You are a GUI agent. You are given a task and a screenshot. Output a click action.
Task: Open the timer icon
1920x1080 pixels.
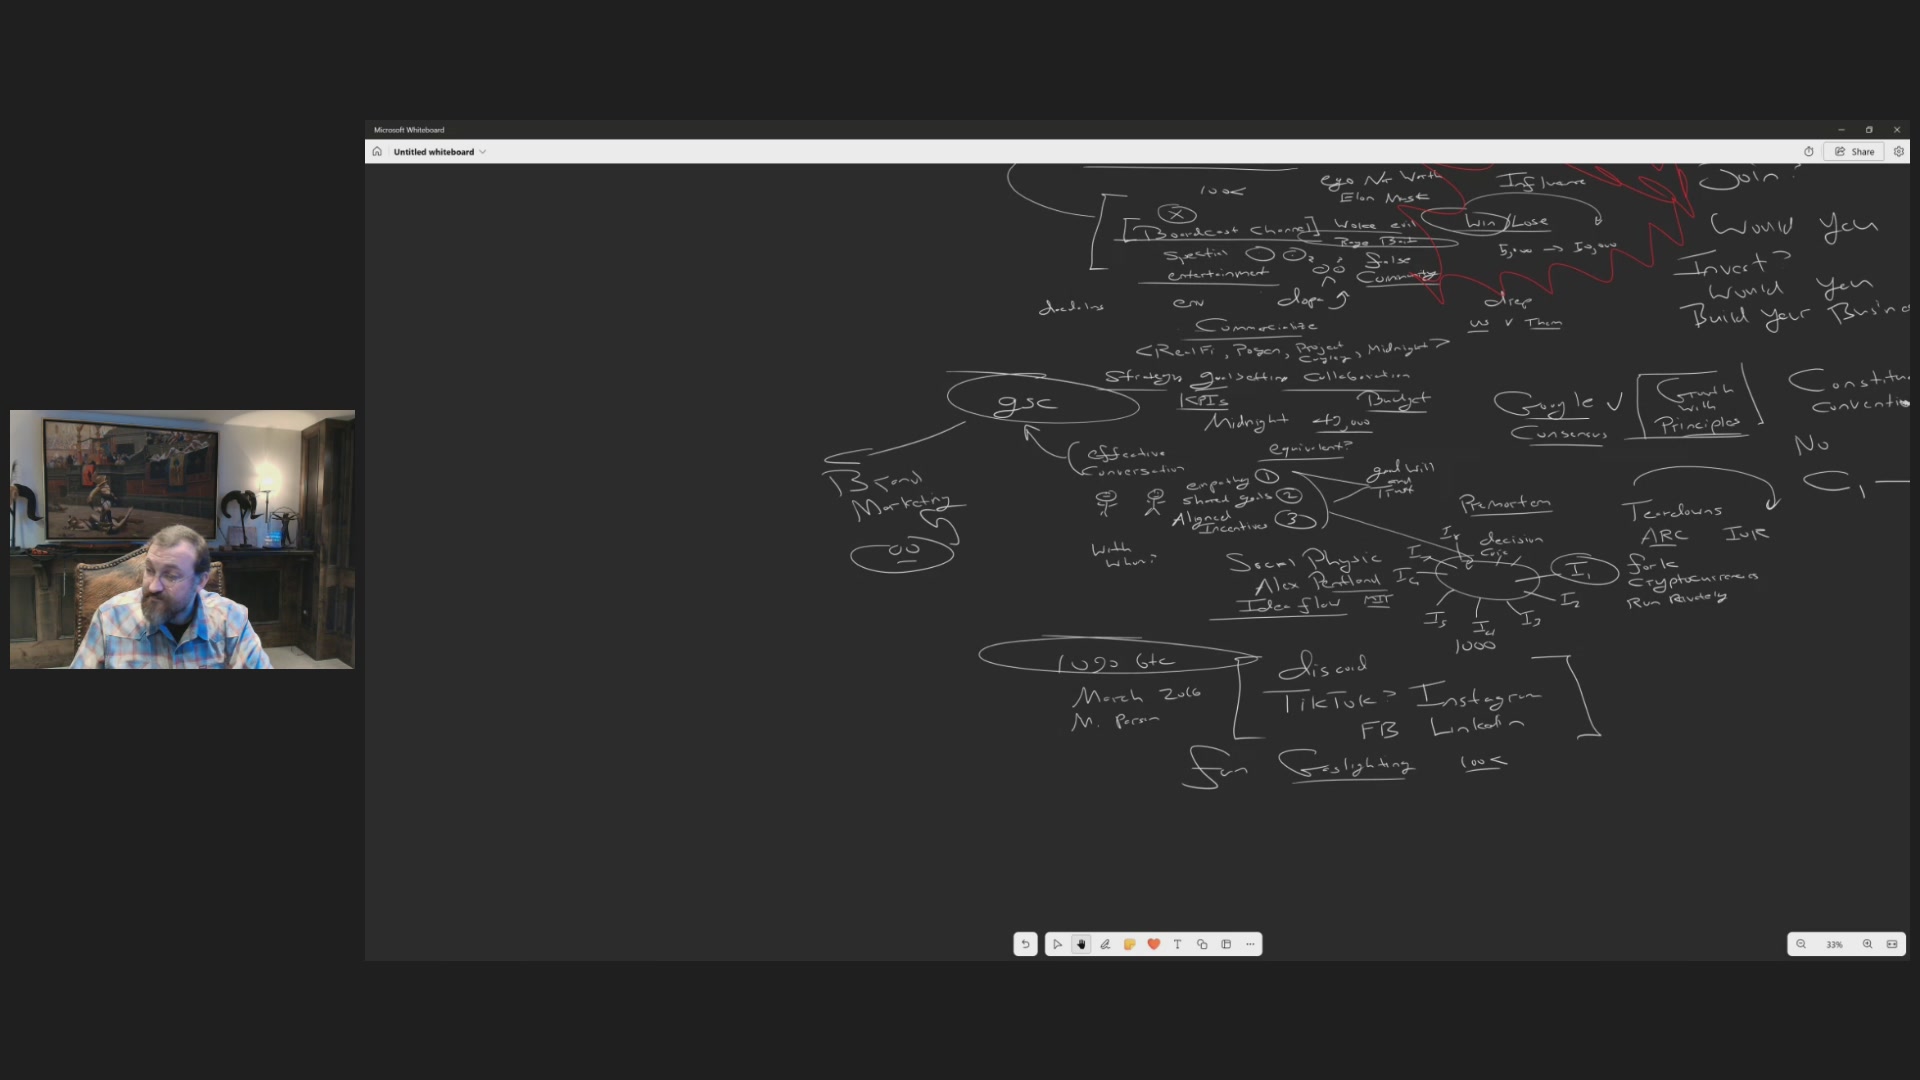(1809, 152)
